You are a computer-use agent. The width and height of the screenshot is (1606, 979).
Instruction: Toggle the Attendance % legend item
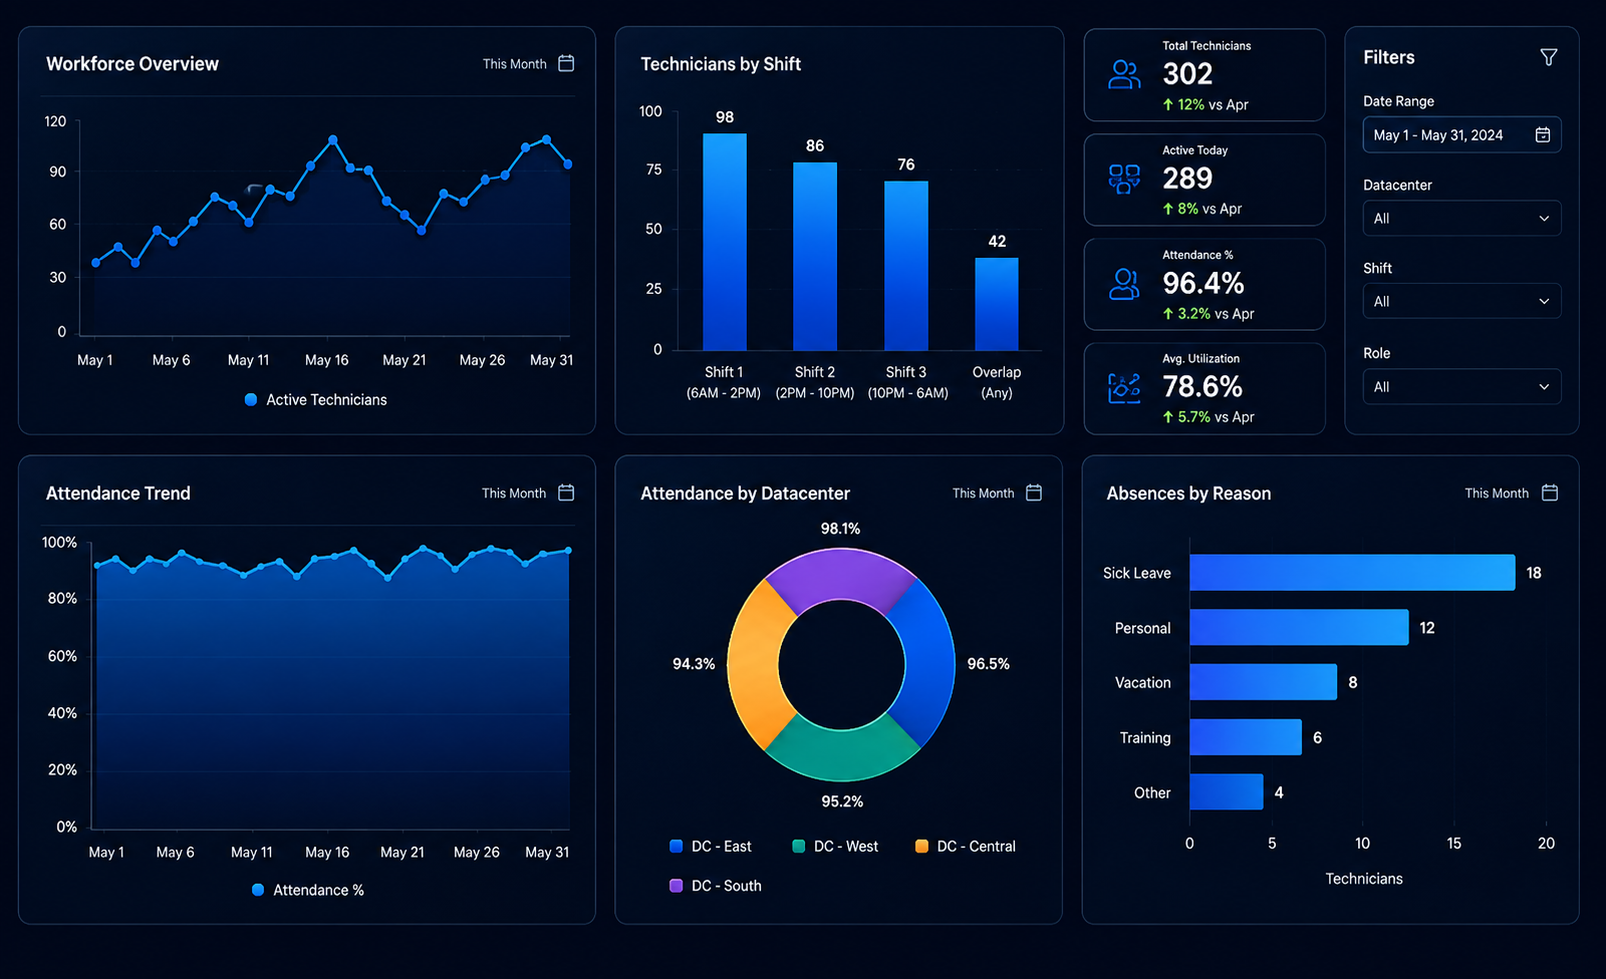308,890
